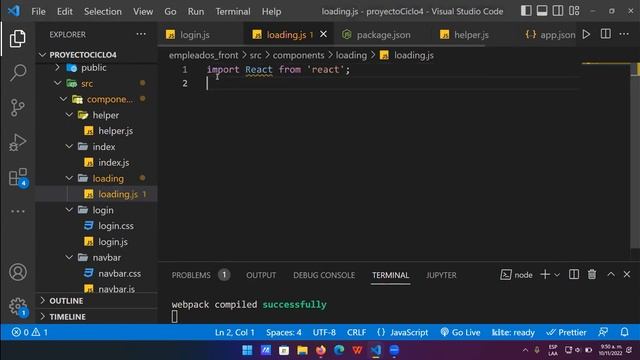Click the feedback icon in status bar

coord(603,332)
